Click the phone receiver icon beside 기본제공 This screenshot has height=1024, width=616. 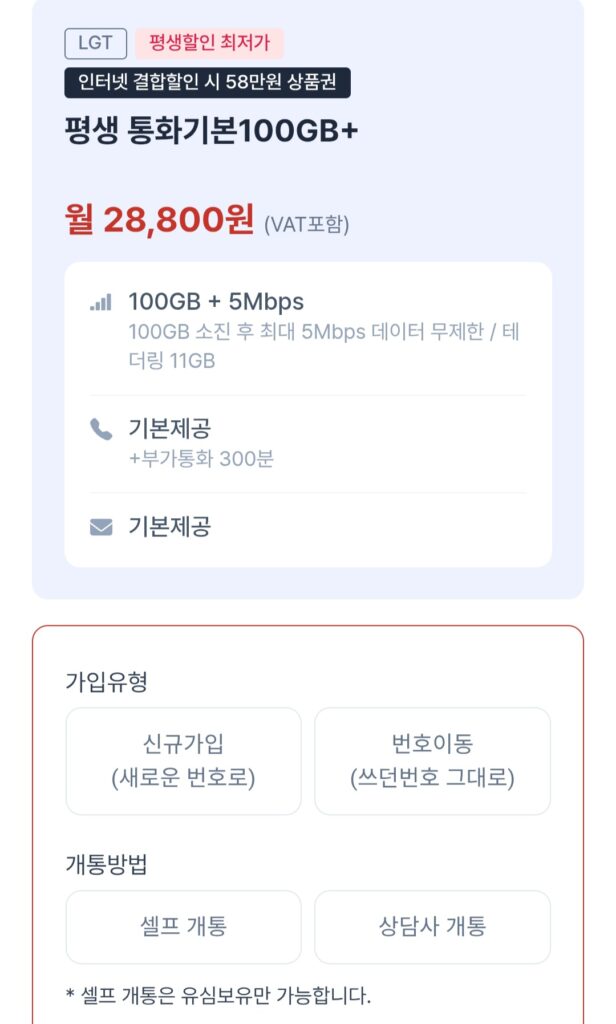point(100,429)
